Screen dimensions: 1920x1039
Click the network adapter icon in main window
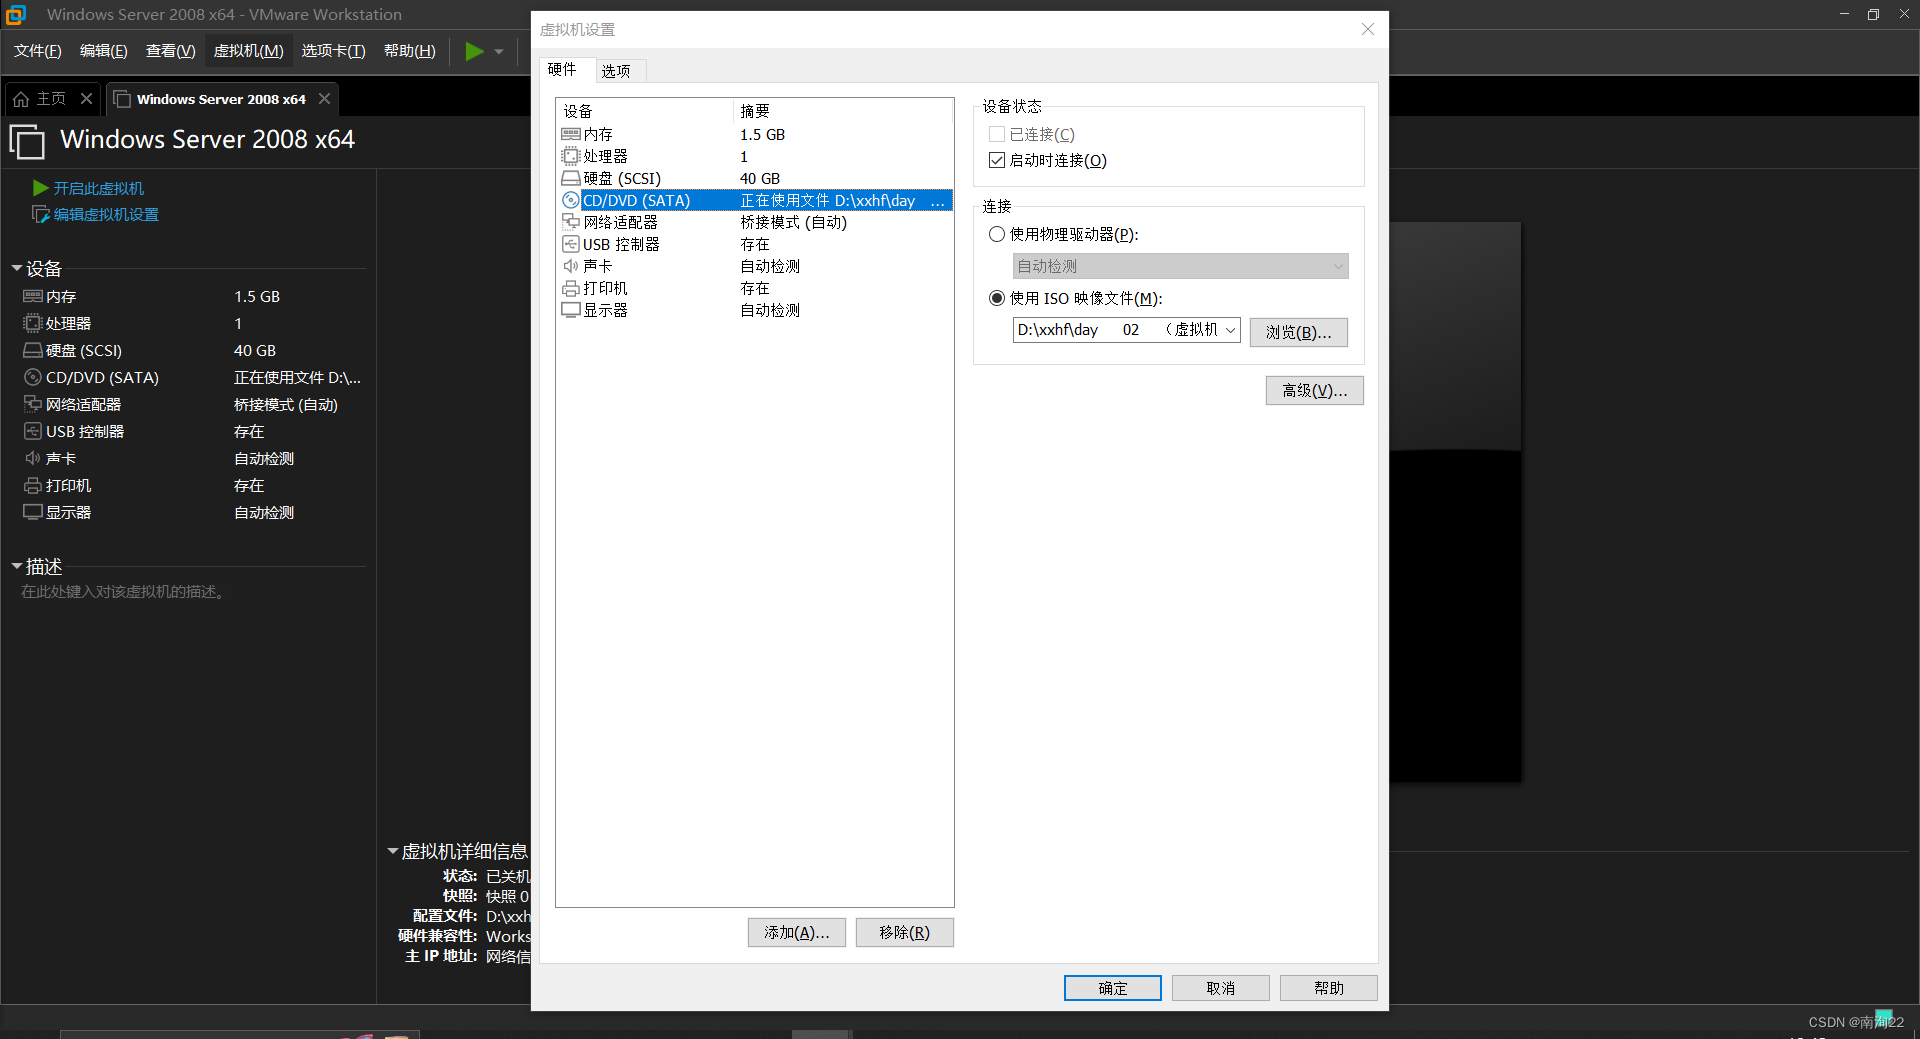pos(33,404)
